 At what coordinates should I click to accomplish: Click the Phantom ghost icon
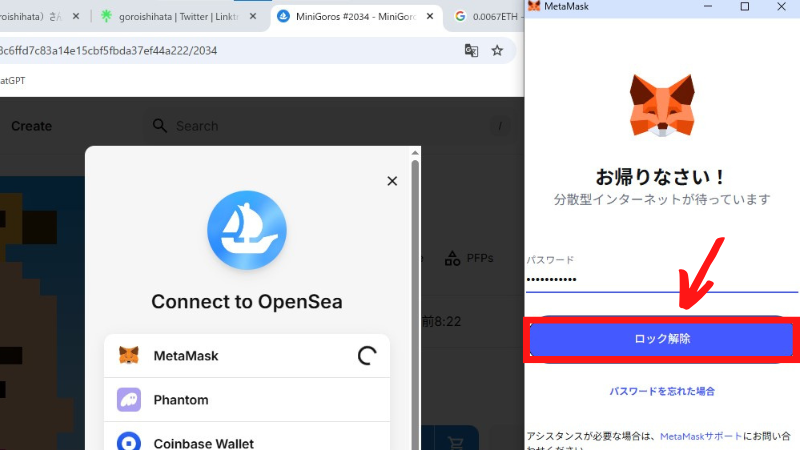[129, 399]
